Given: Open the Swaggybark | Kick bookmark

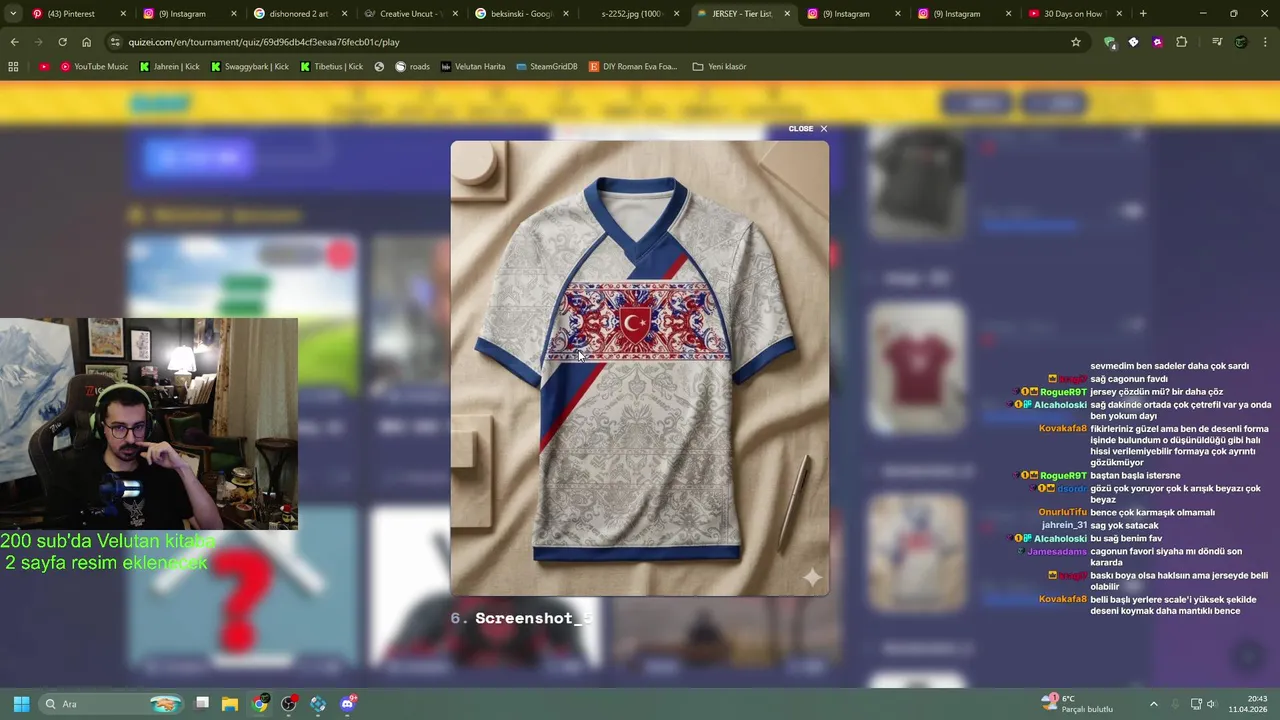Looking at the screenshot, I should 250,66.
